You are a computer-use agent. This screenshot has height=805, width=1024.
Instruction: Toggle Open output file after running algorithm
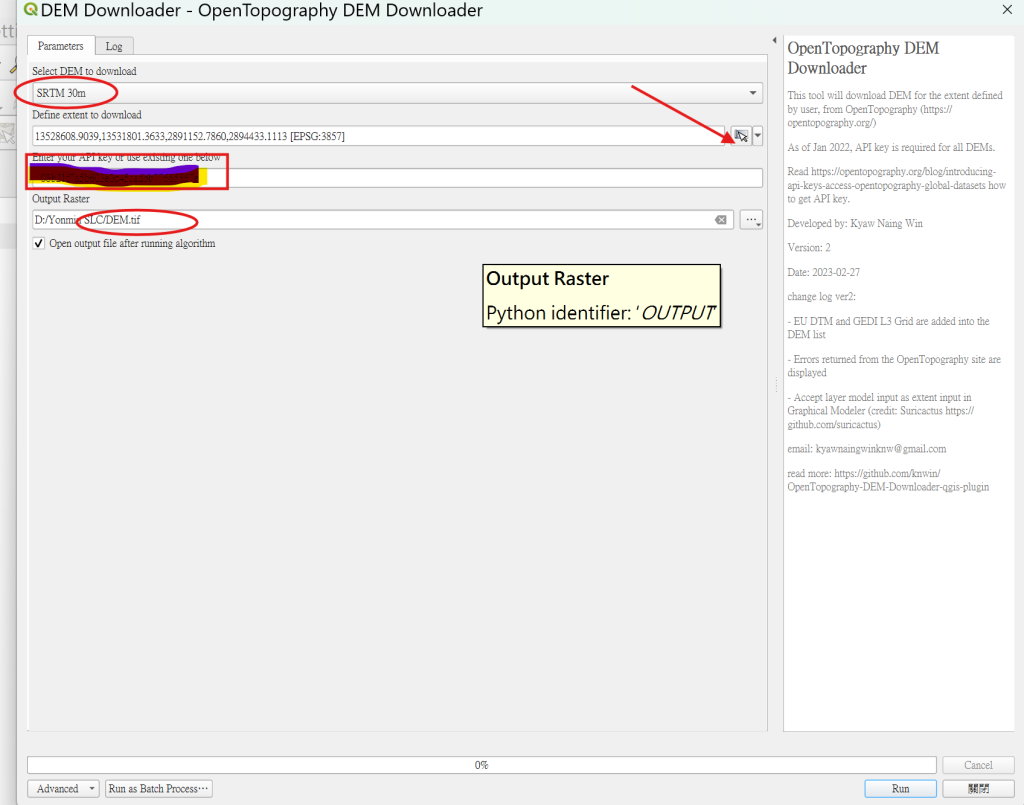[39, 244]
